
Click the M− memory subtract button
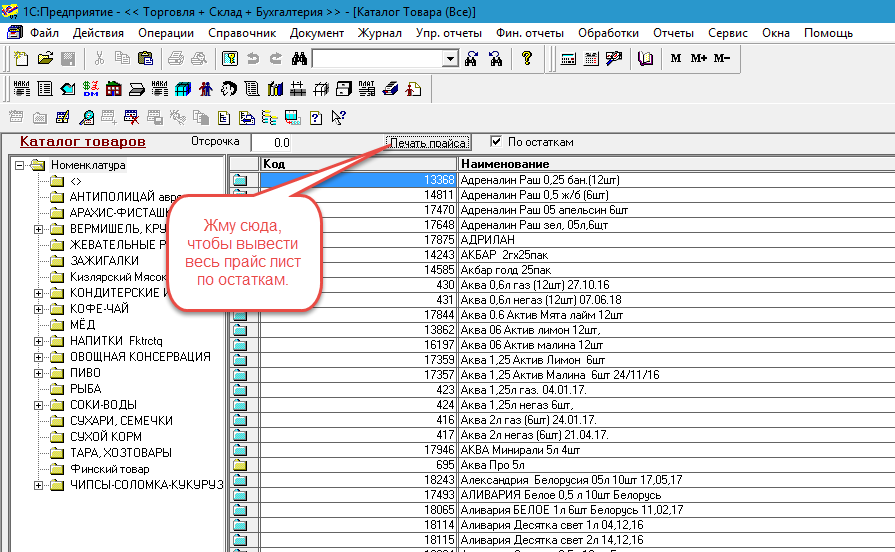(722, 58)
